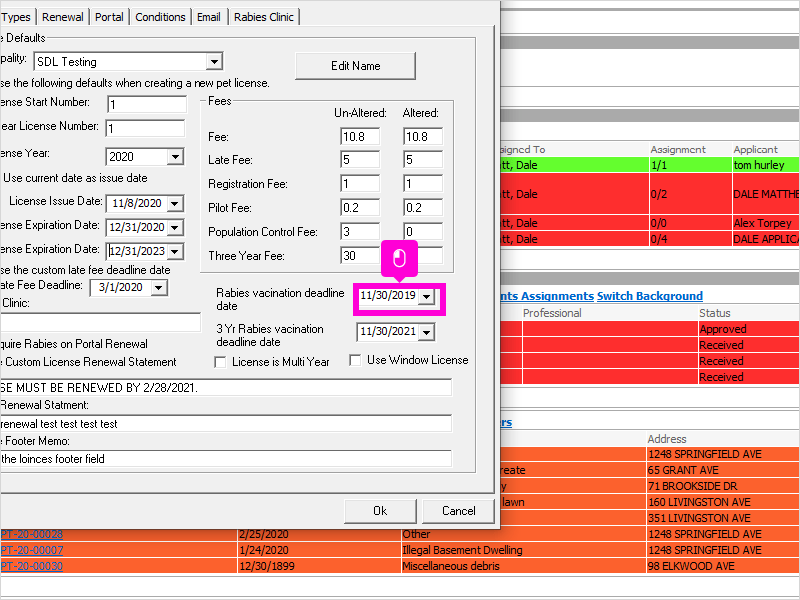This screenshot has height=600, width=800.
Task: Edit Altered Pilot Fee field
Action: tap(423, 207)
